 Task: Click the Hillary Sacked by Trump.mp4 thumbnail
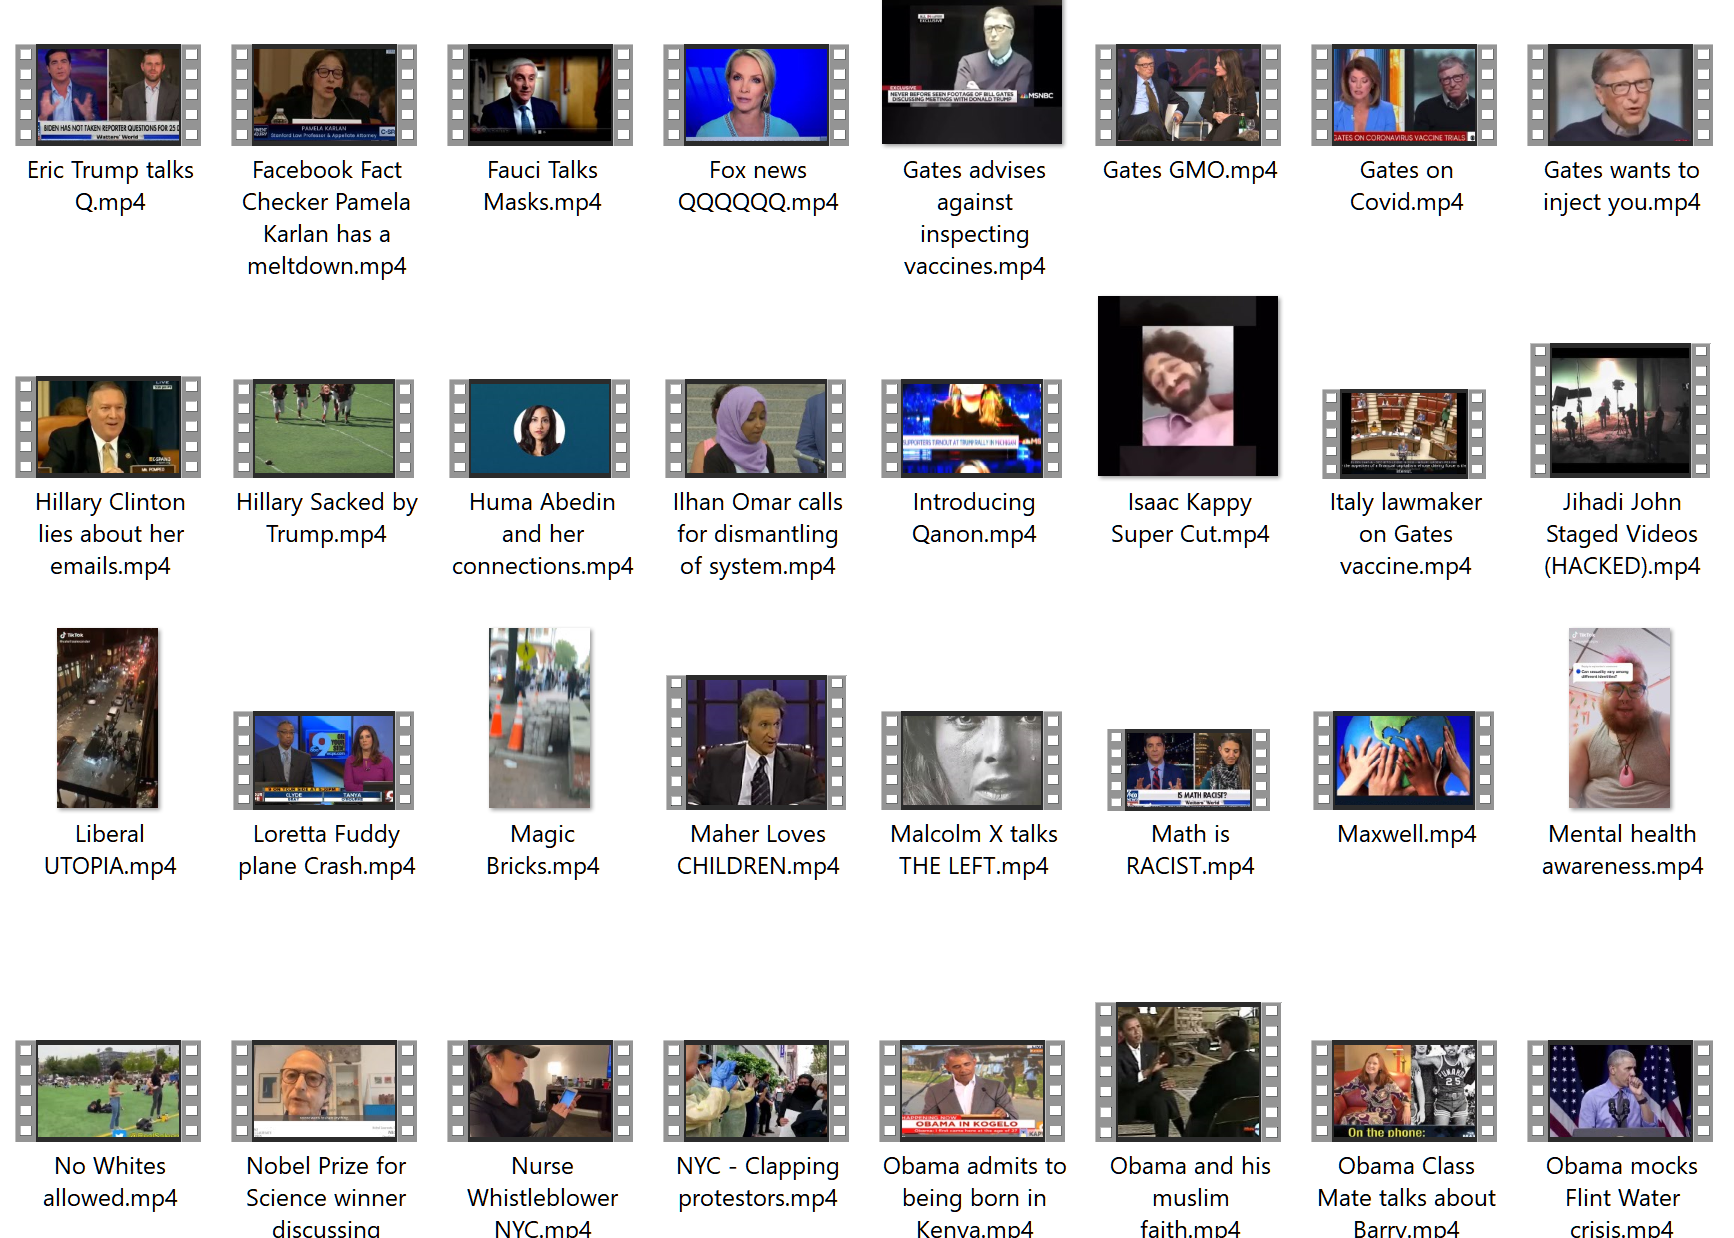tap(325, 428)
